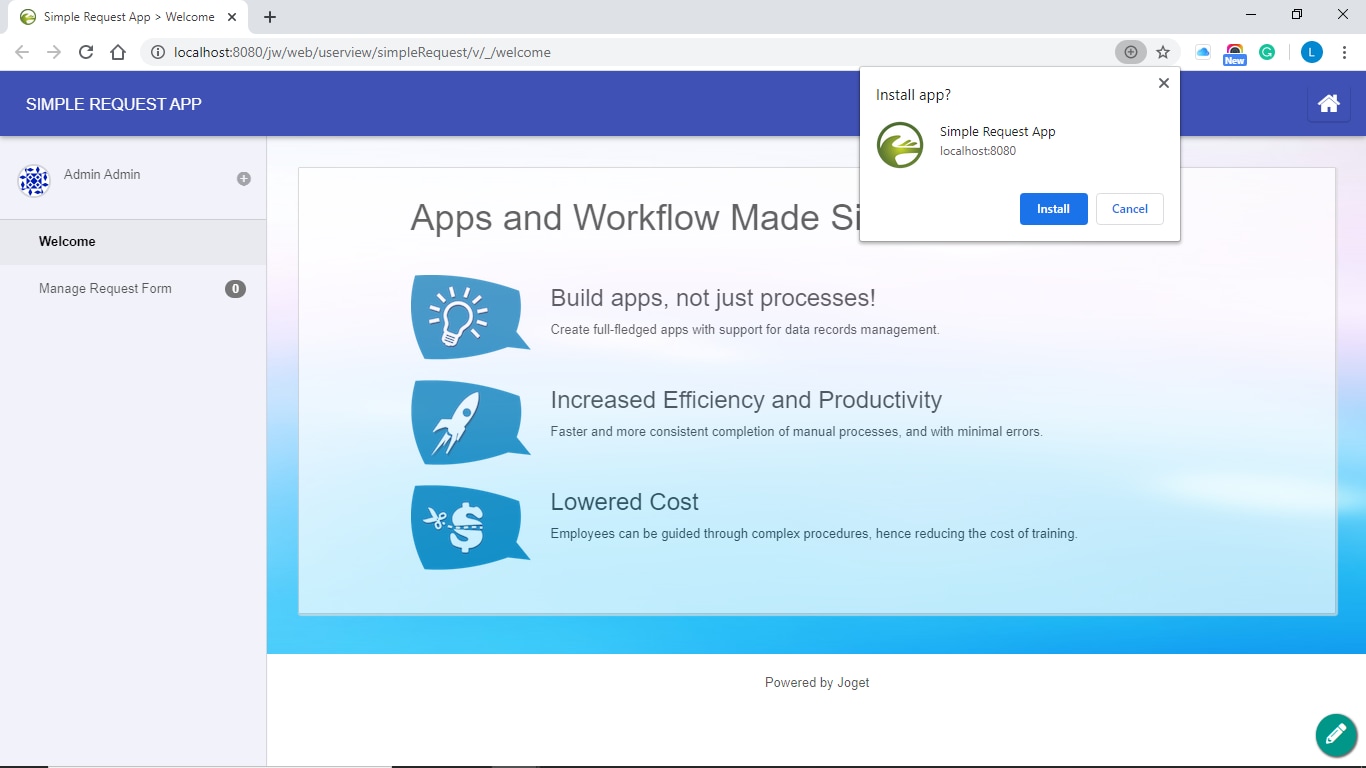Click the Create full-fledged apps description text
This screenshot has height=768, width=1366.
tap(745, 330)
